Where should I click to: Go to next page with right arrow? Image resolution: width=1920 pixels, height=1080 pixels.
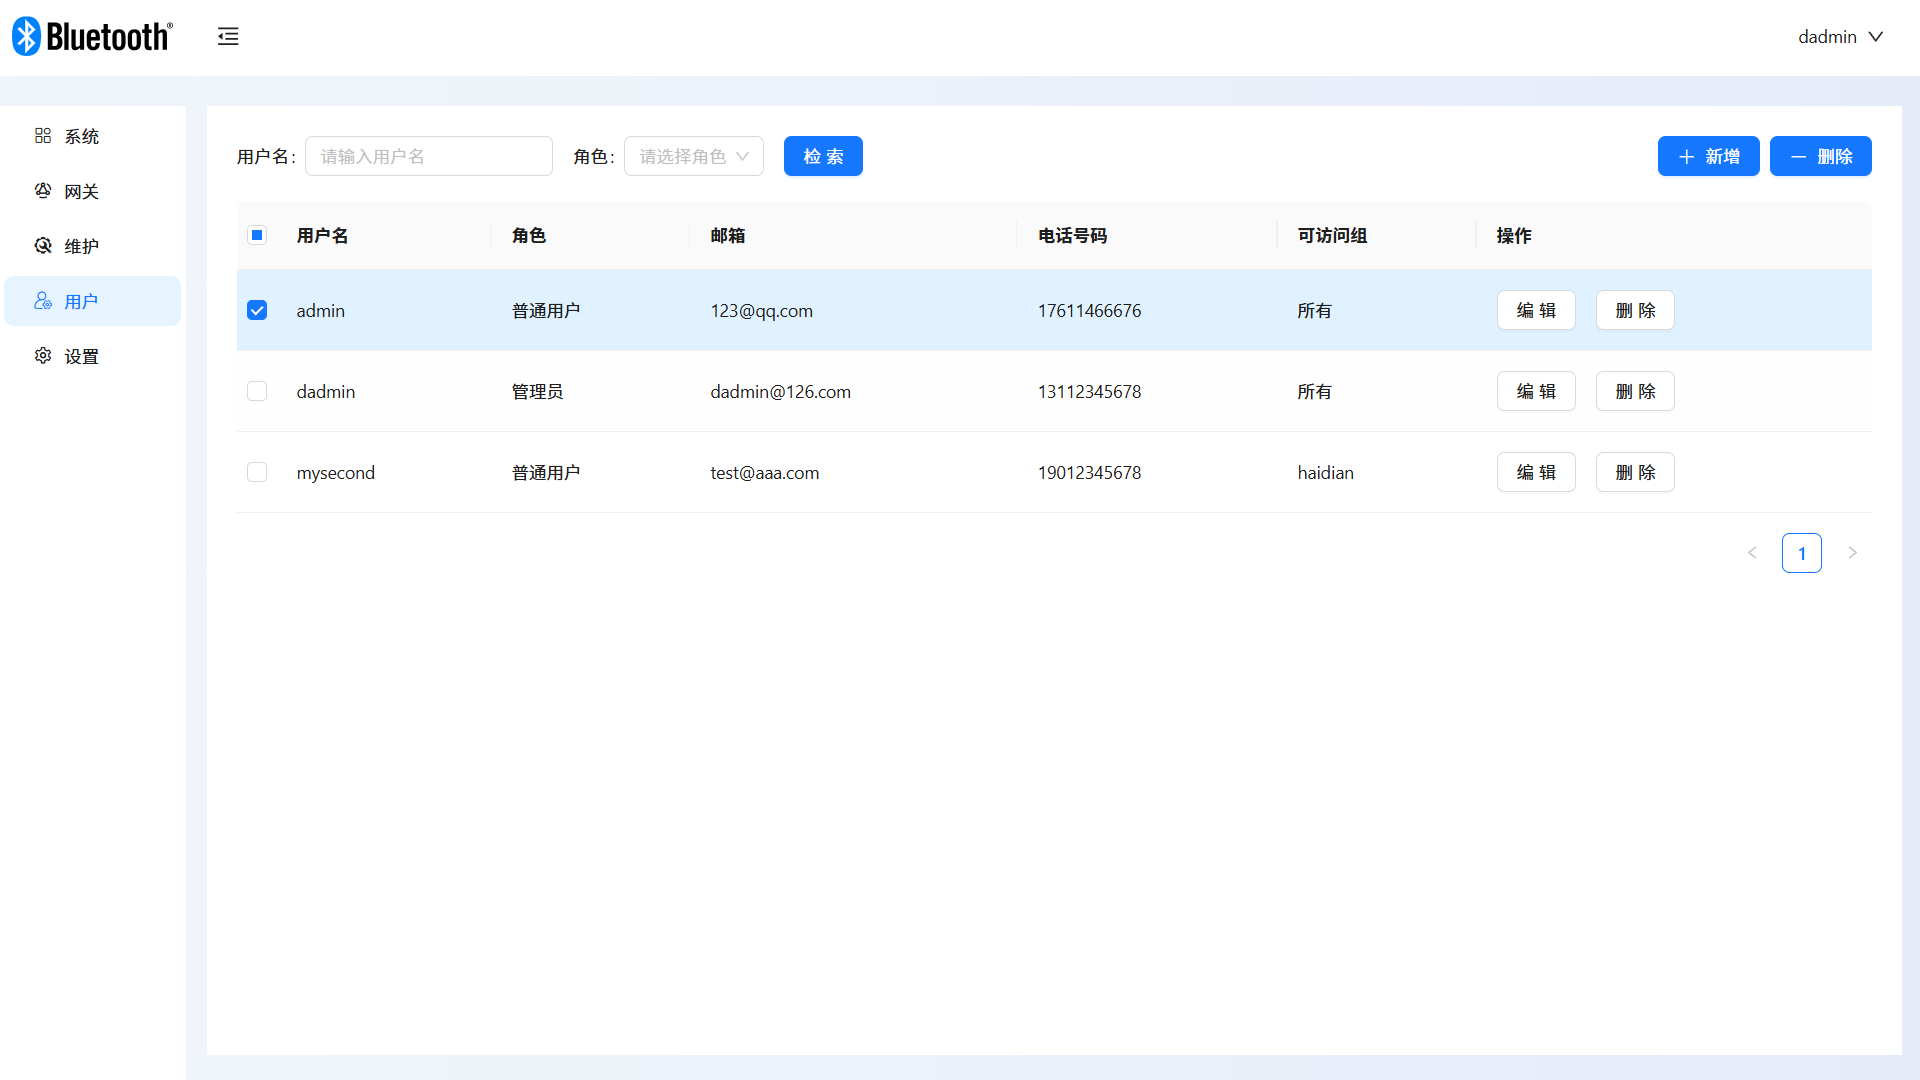[1852, 553]
